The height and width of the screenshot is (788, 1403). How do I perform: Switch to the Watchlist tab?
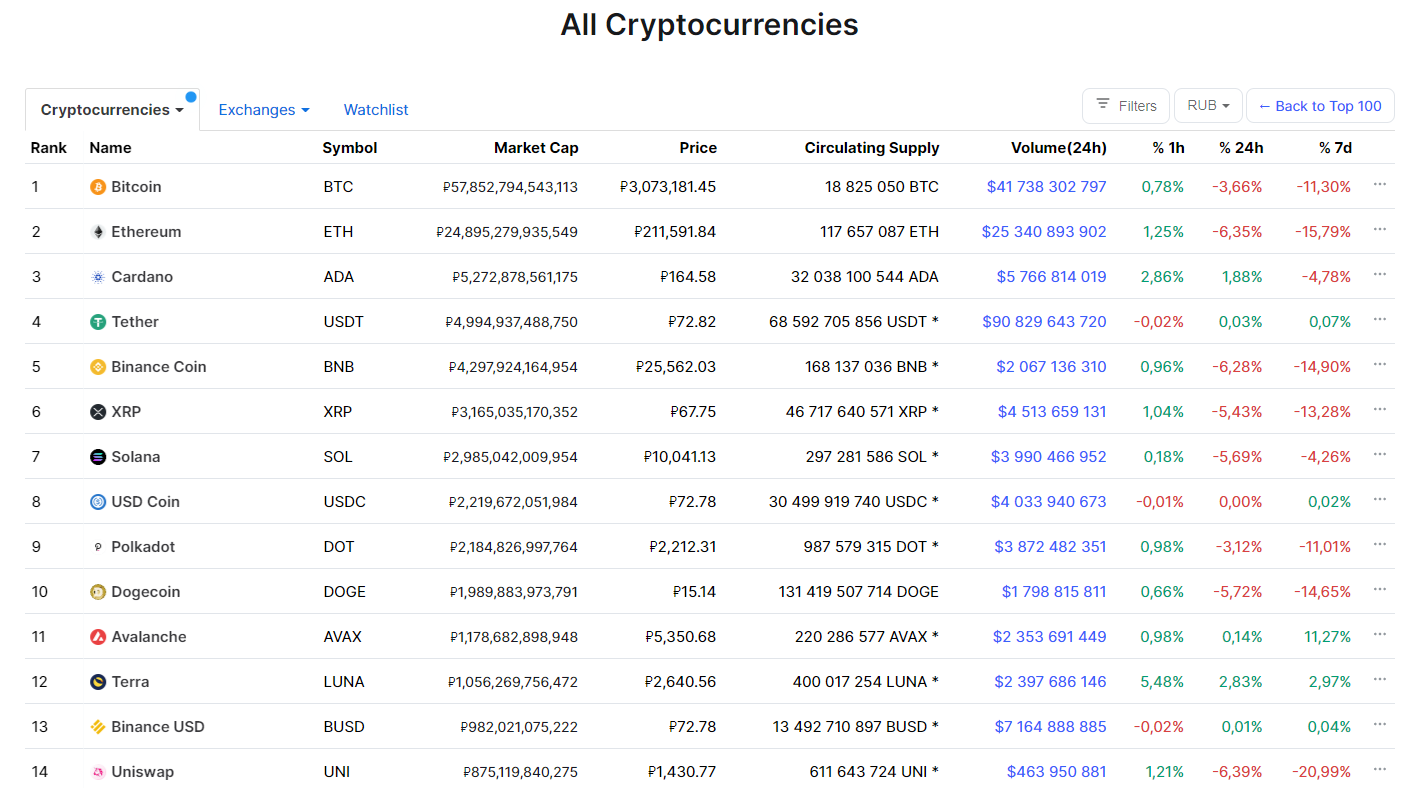(376, 110)
